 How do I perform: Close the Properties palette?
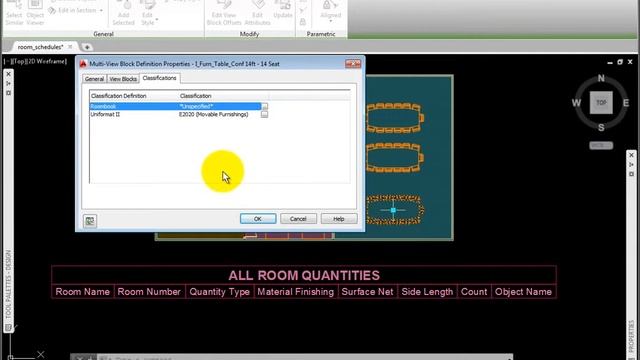tap(631, 155)
